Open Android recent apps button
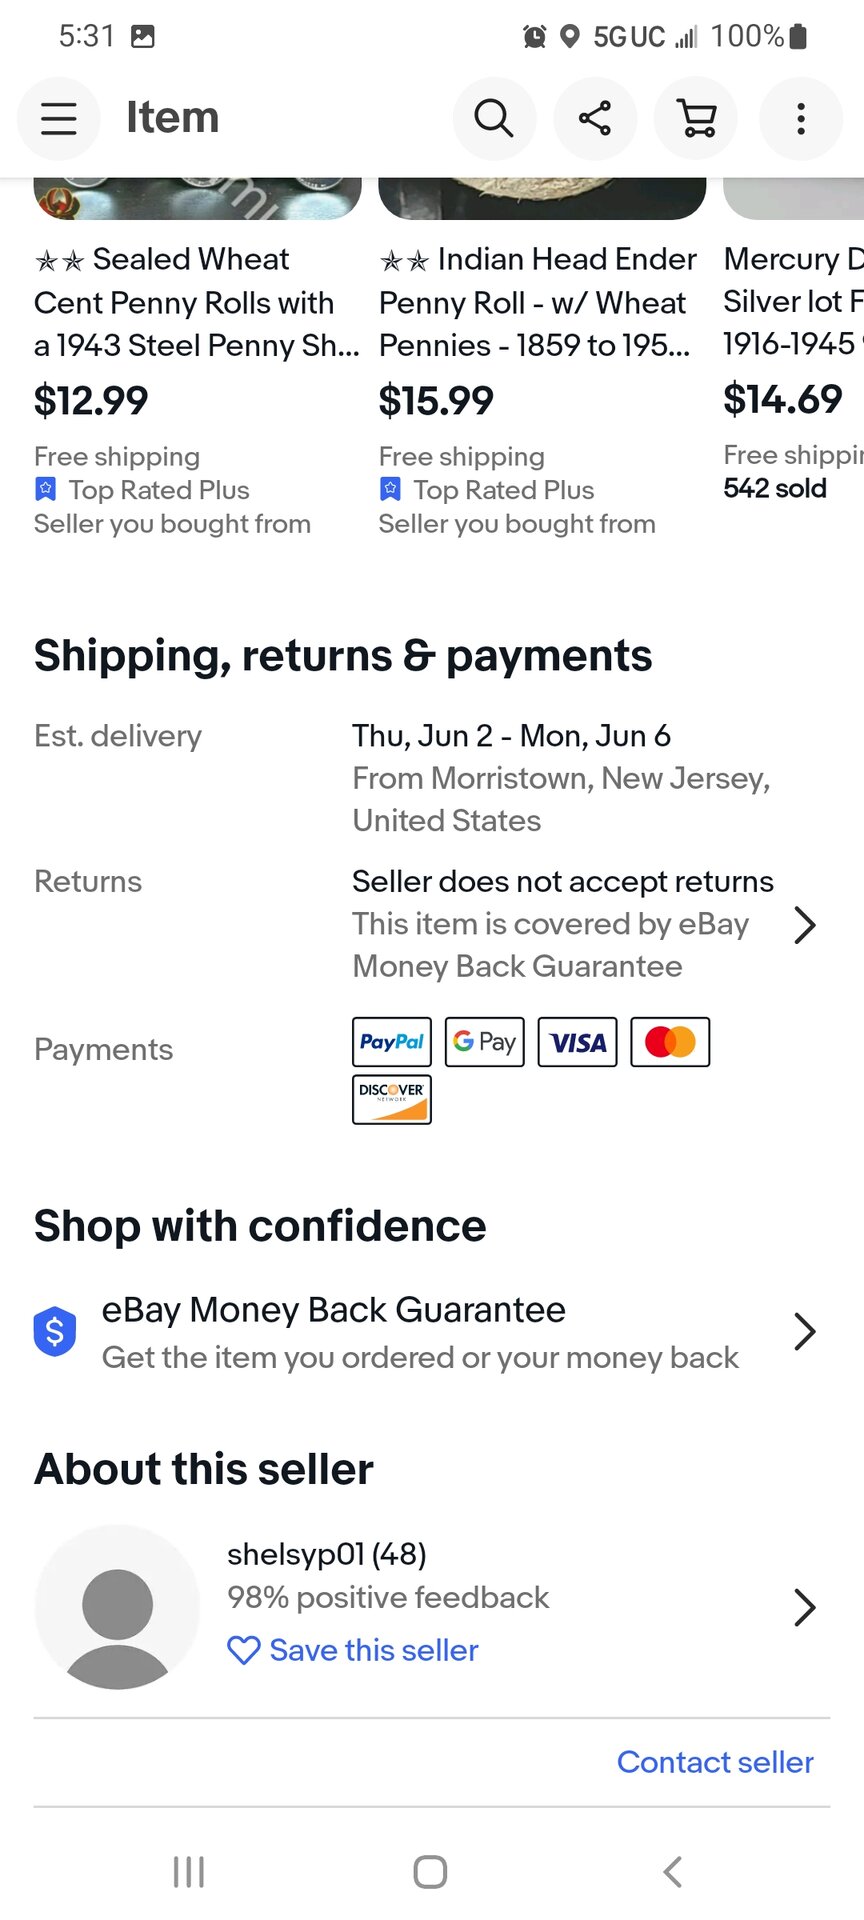 coord(189,1872)
